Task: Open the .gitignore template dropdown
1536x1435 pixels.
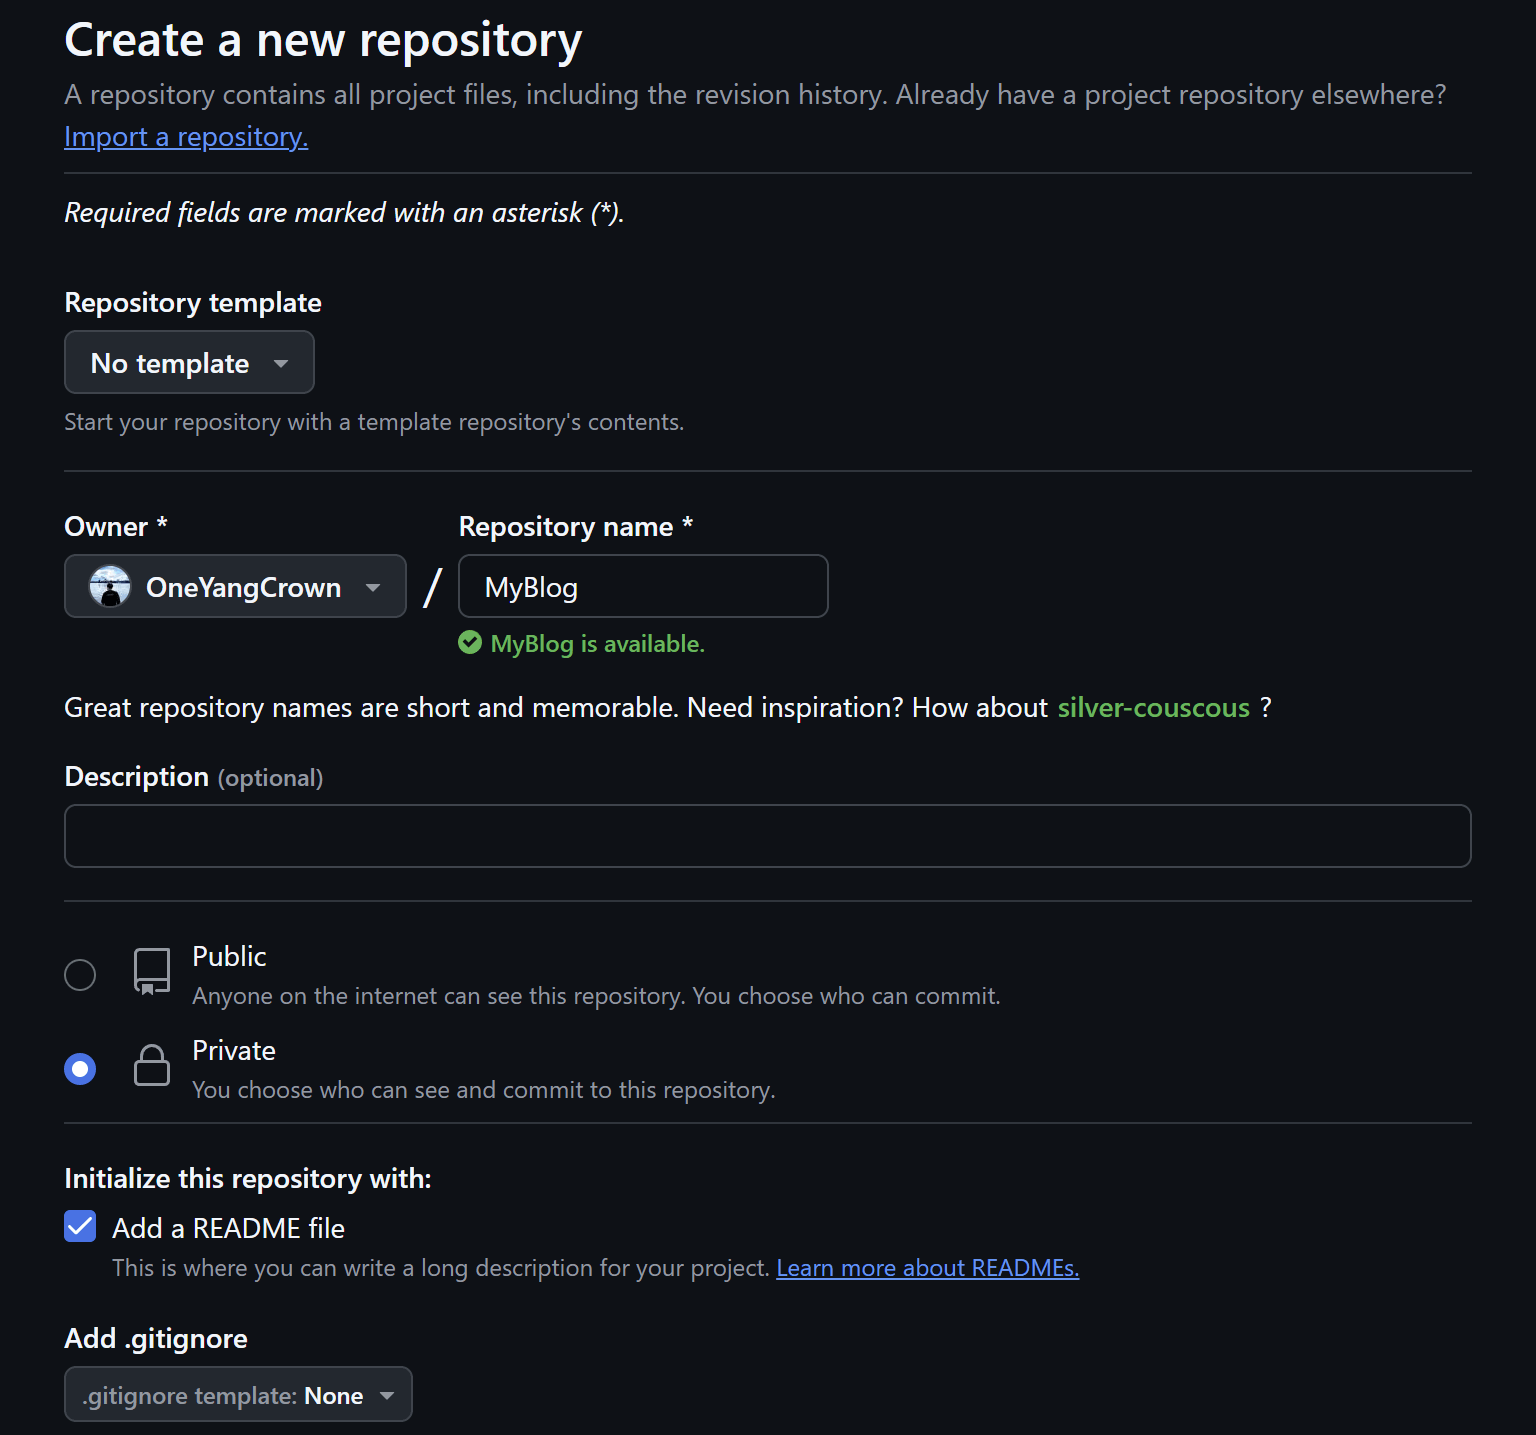Action: 238,1395
